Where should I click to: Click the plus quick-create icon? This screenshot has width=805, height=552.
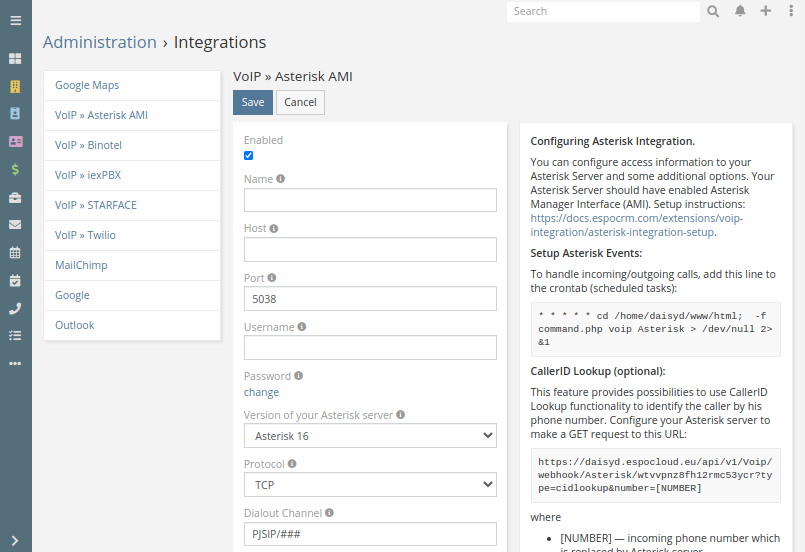[765, 11]
